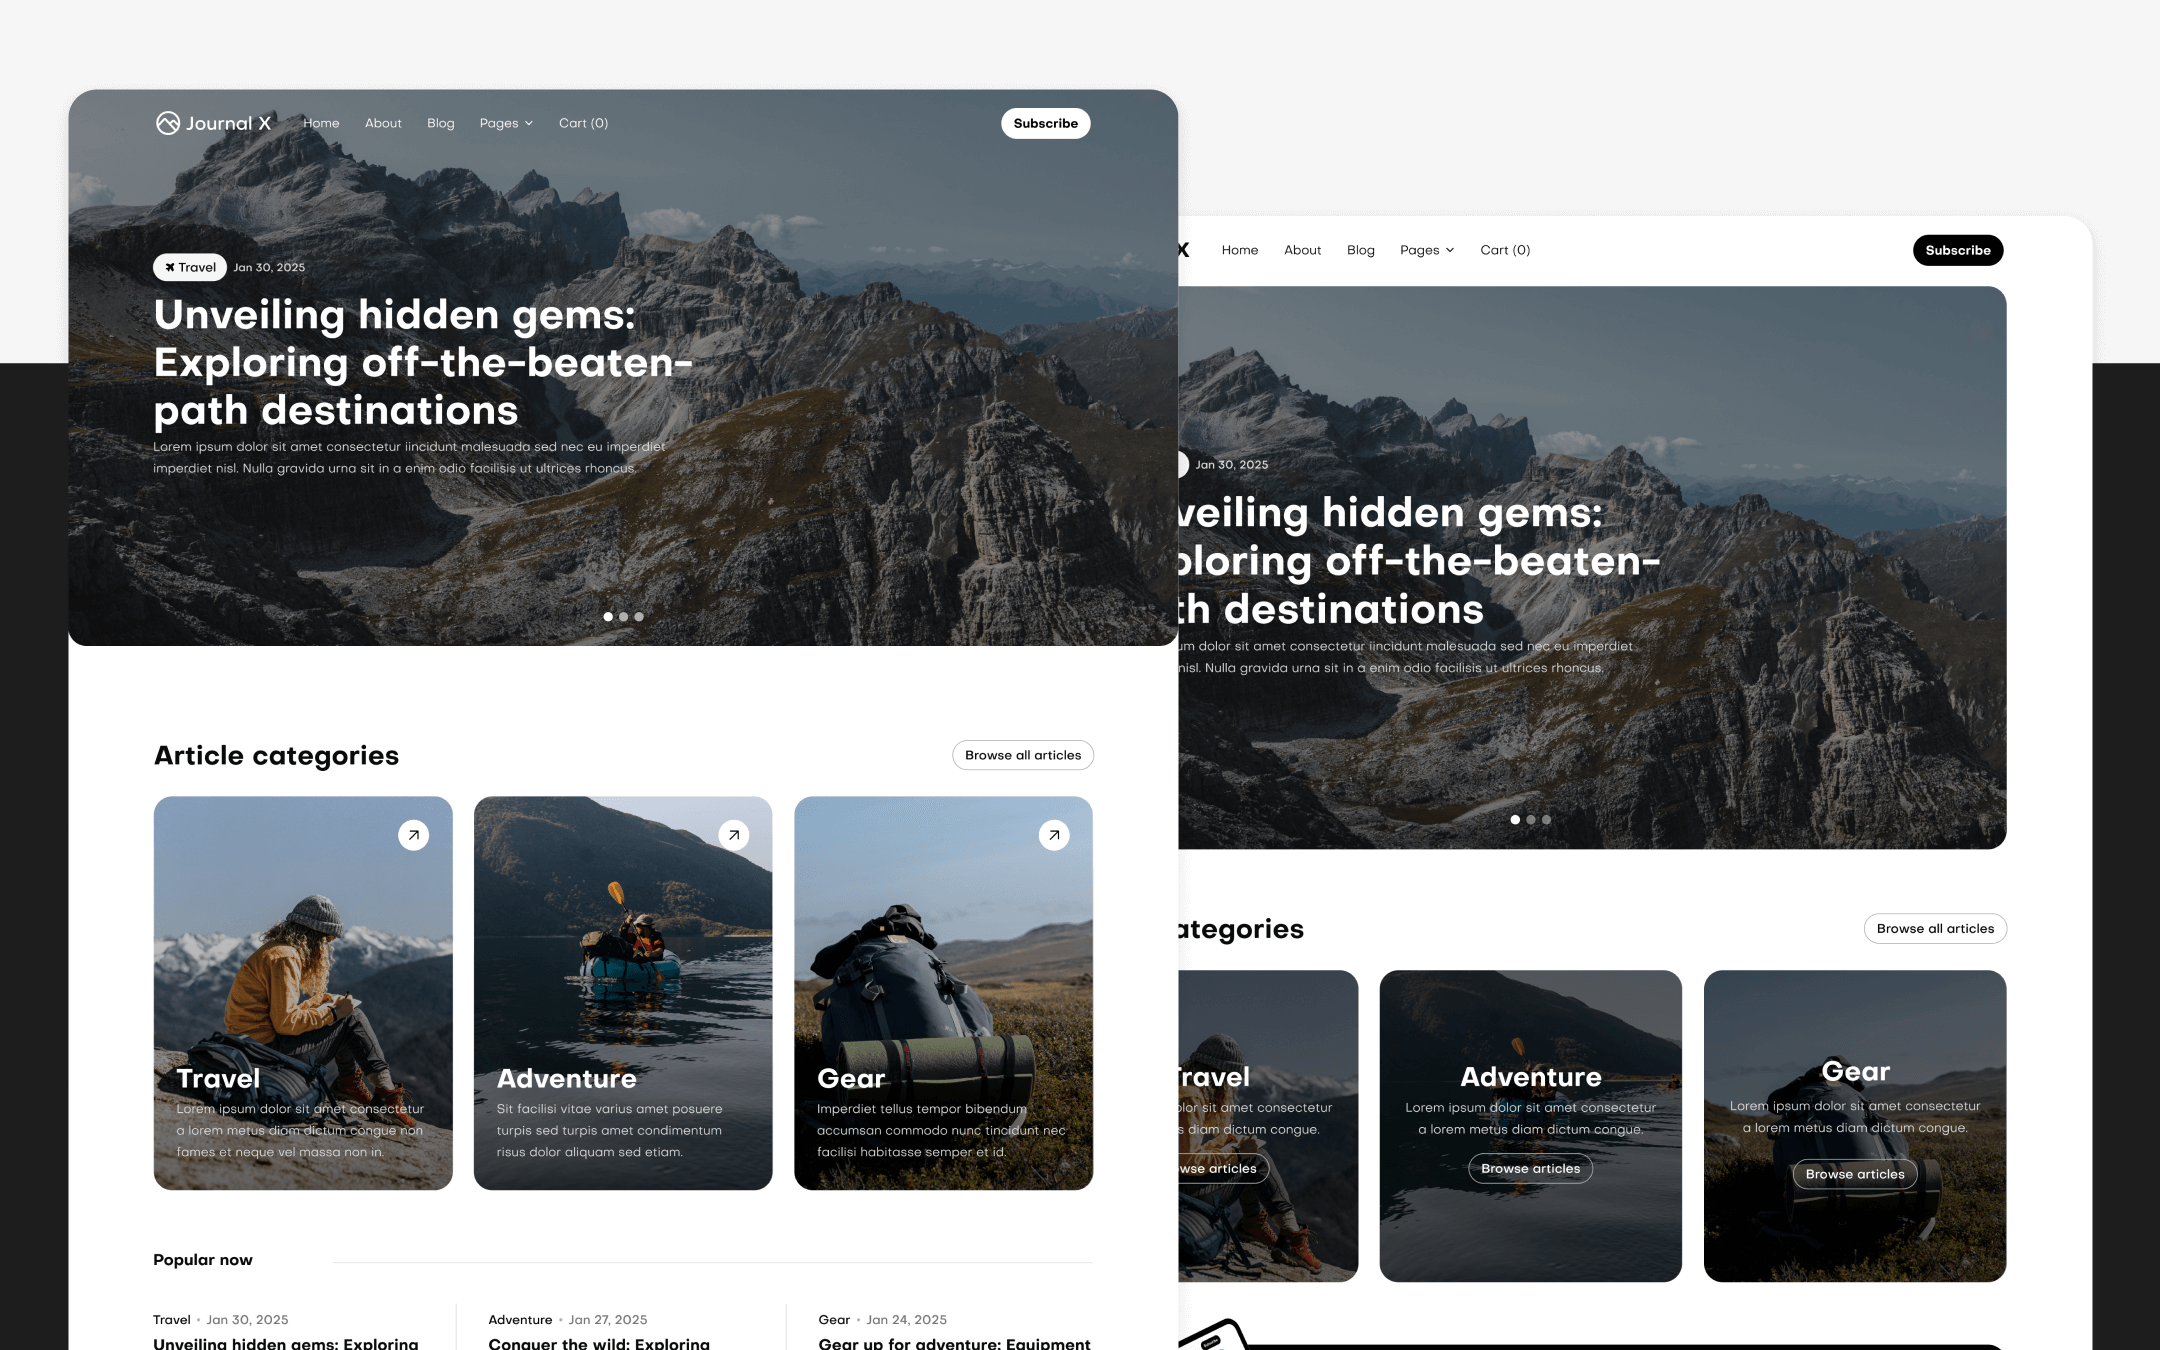Click Gear label in Popular now list

click(834, 1320)
